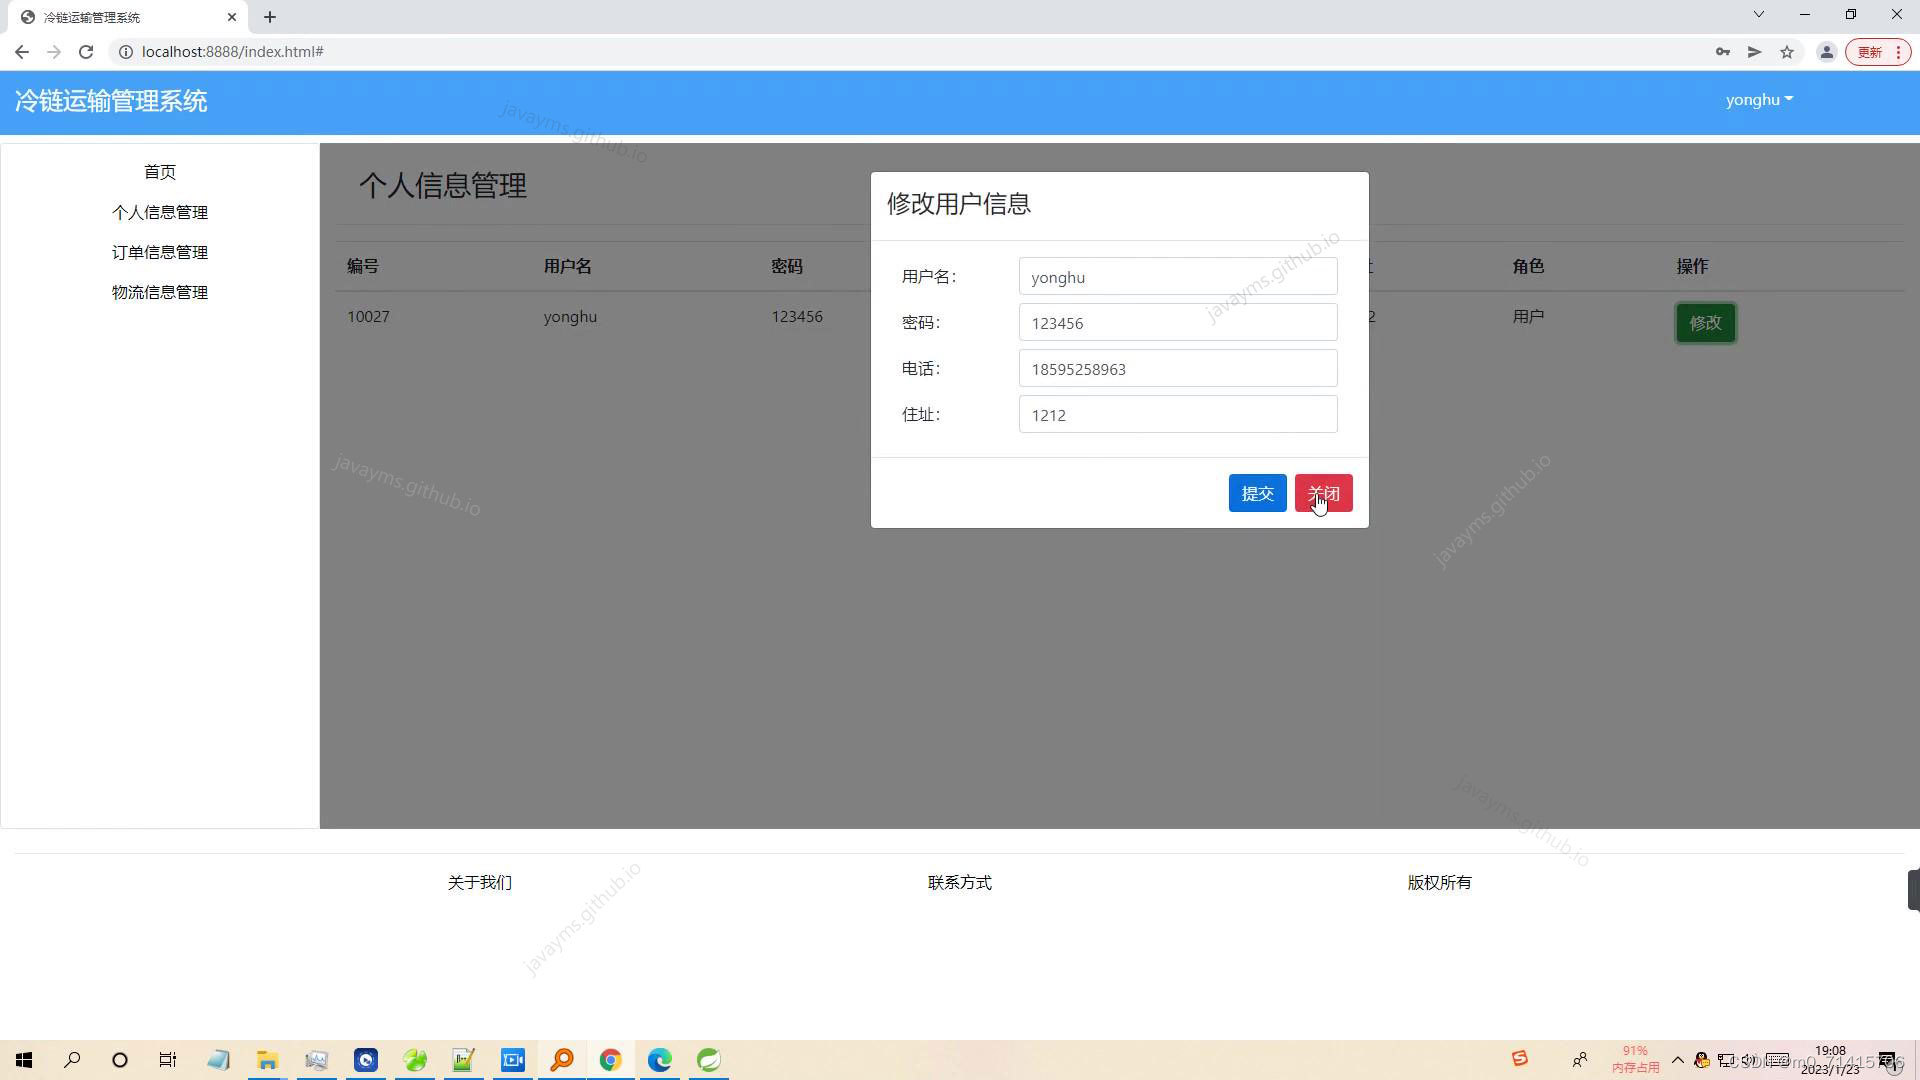Open QQ from the system tray
This screenshot has width=1920, height=1080.
pyautogui.click(x=1702, y=1060)
